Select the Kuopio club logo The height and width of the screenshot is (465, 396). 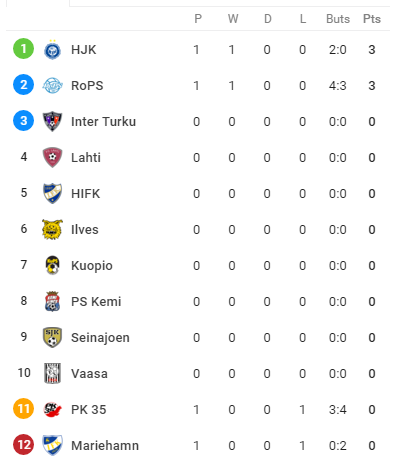tap(52, 265)
